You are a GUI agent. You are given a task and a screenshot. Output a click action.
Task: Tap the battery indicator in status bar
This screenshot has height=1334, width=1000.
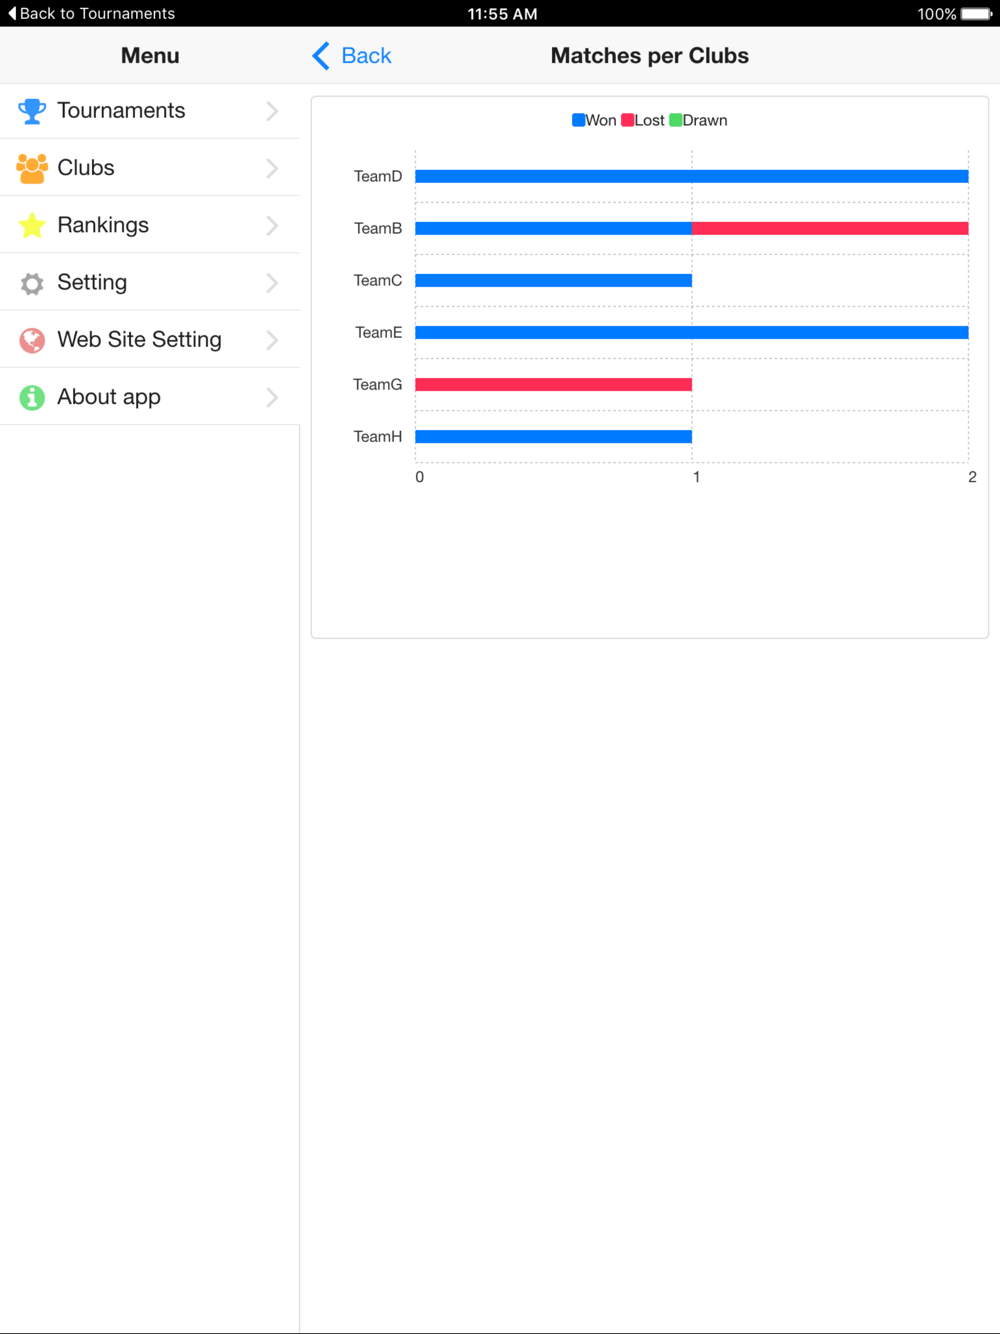pos(977,14)
